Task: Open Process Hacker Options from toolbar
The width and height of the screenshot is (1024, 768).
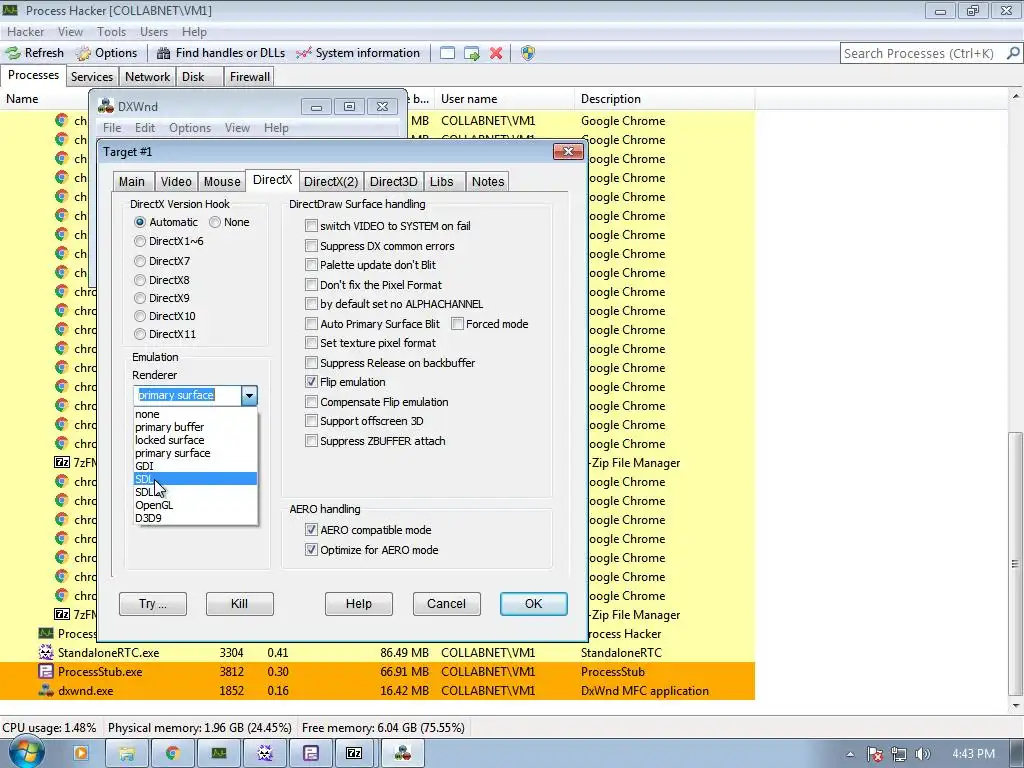Action: 106,53
